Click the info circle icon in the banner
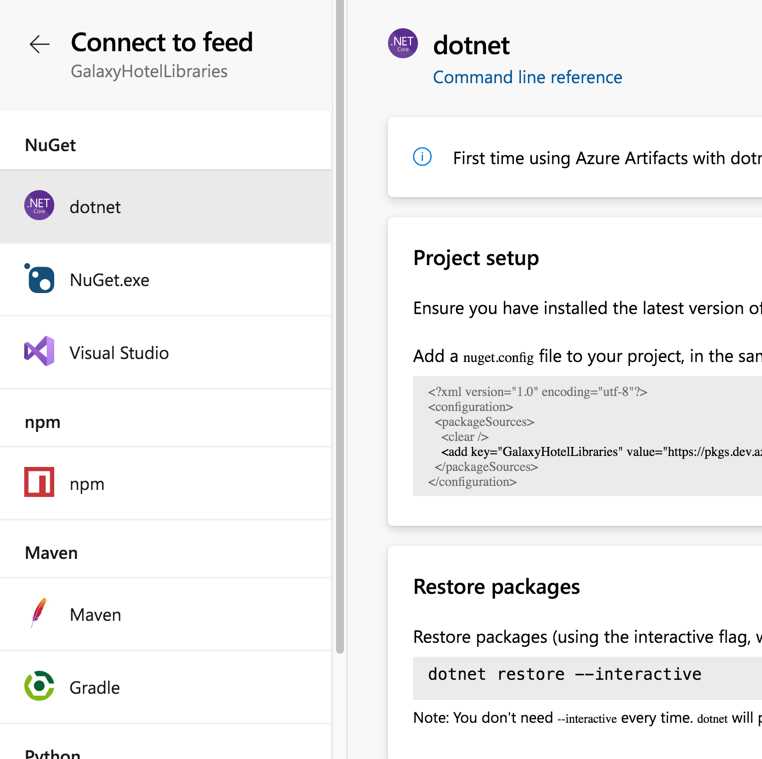 click(422, 157)
